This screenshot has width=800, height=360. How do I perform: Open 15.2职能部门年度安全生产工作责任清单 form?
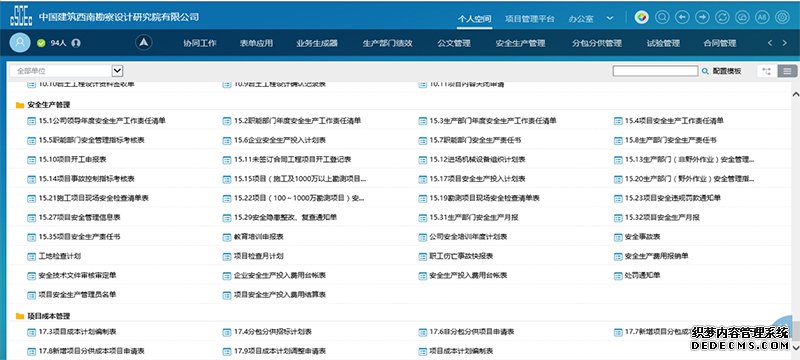[x=297, y=121]
